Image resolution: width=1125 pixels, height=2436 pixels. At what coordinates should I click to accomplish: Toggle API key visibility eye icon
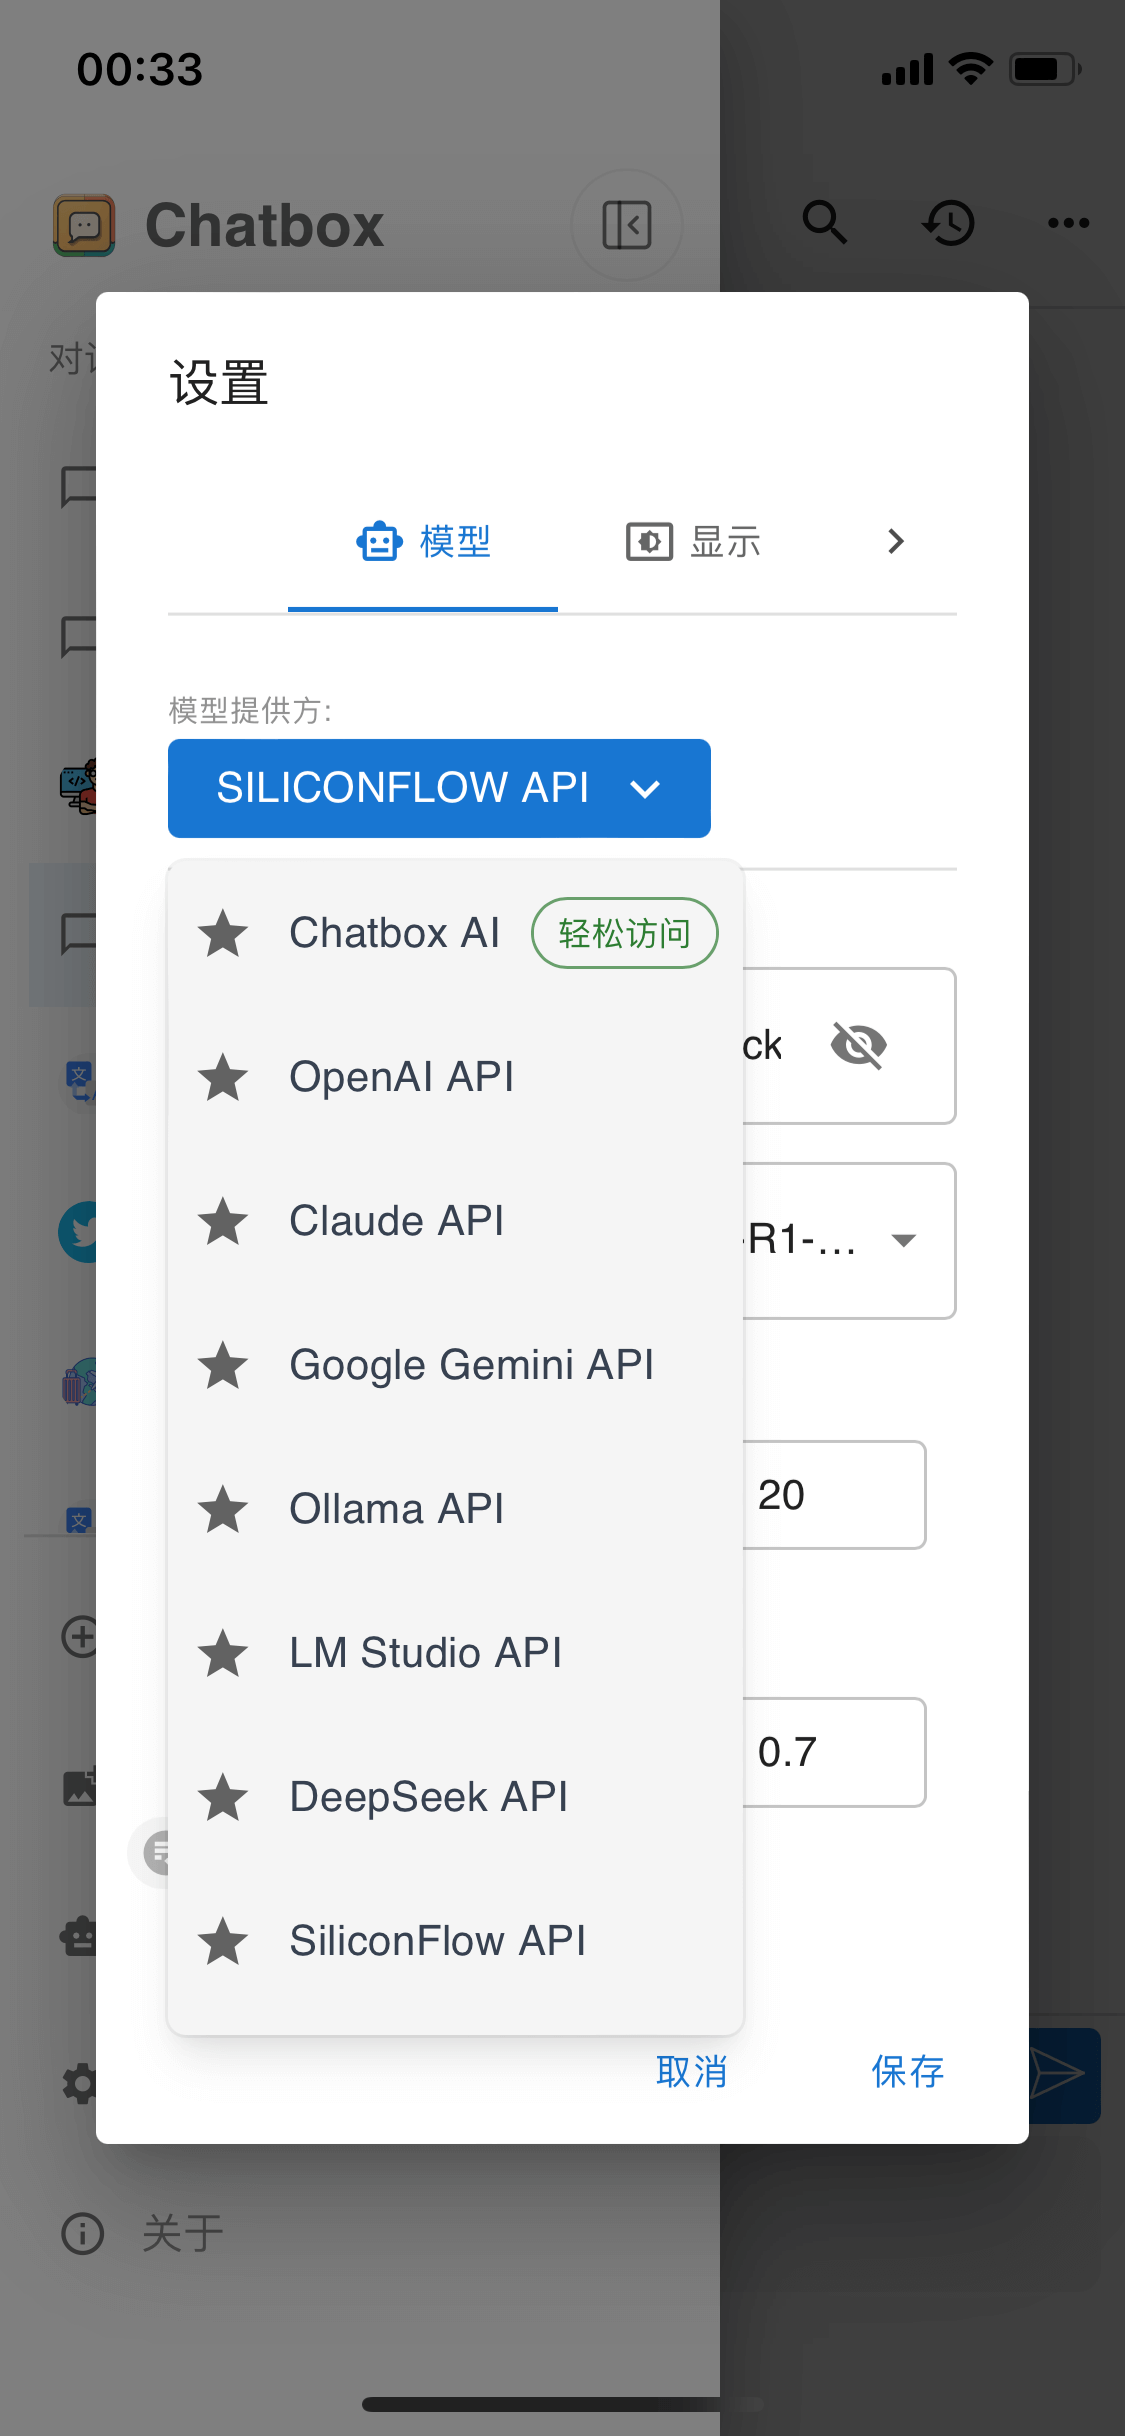point(858,1046)
